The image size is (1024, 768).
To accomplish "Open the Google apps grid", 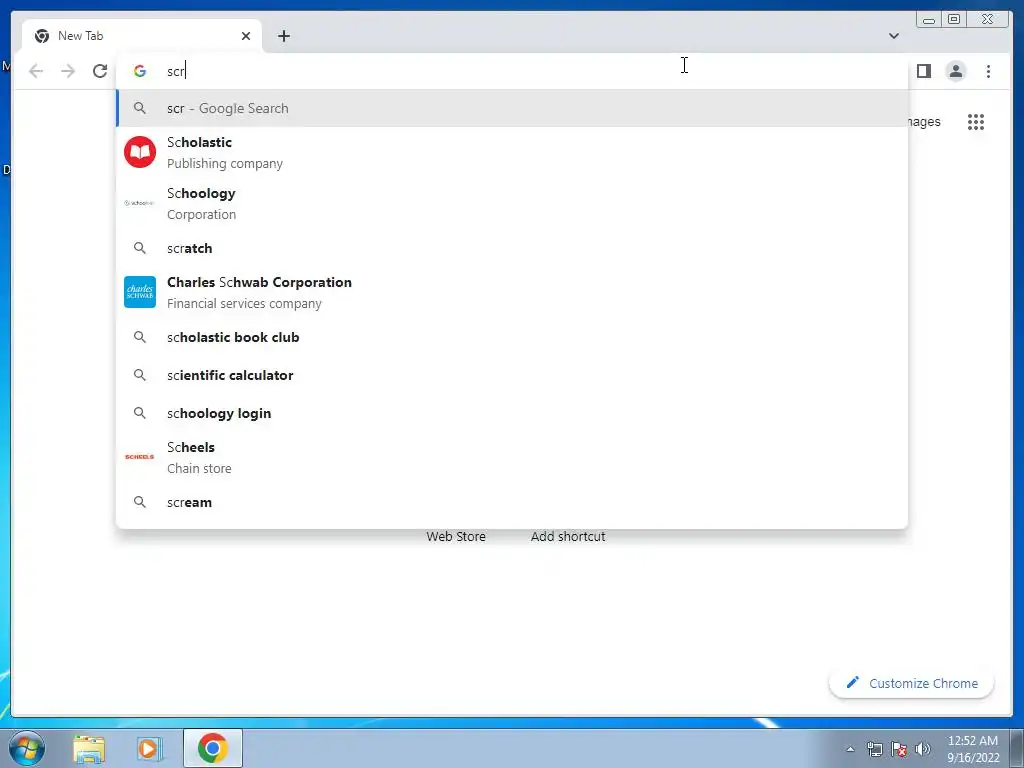I will [x=976, y=121].
